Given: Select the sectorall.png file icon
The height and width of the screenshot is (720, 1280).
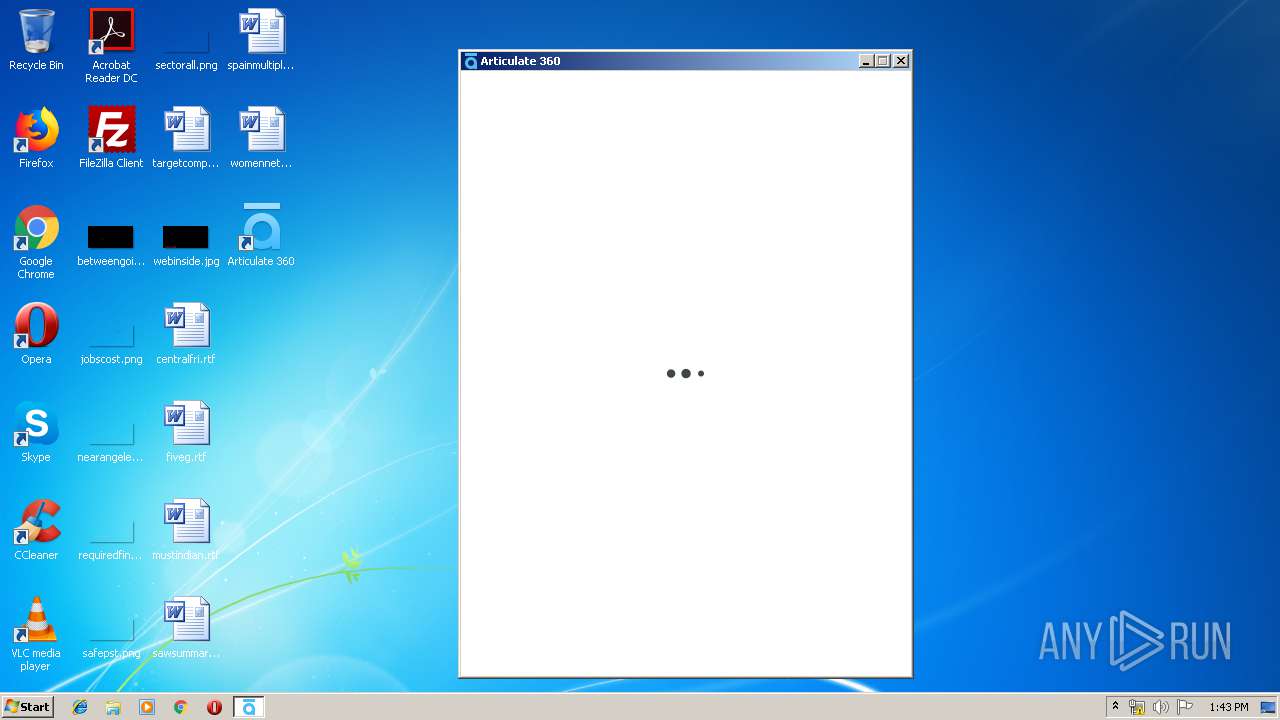Looking at the screenshot, I should click(186, 42).
